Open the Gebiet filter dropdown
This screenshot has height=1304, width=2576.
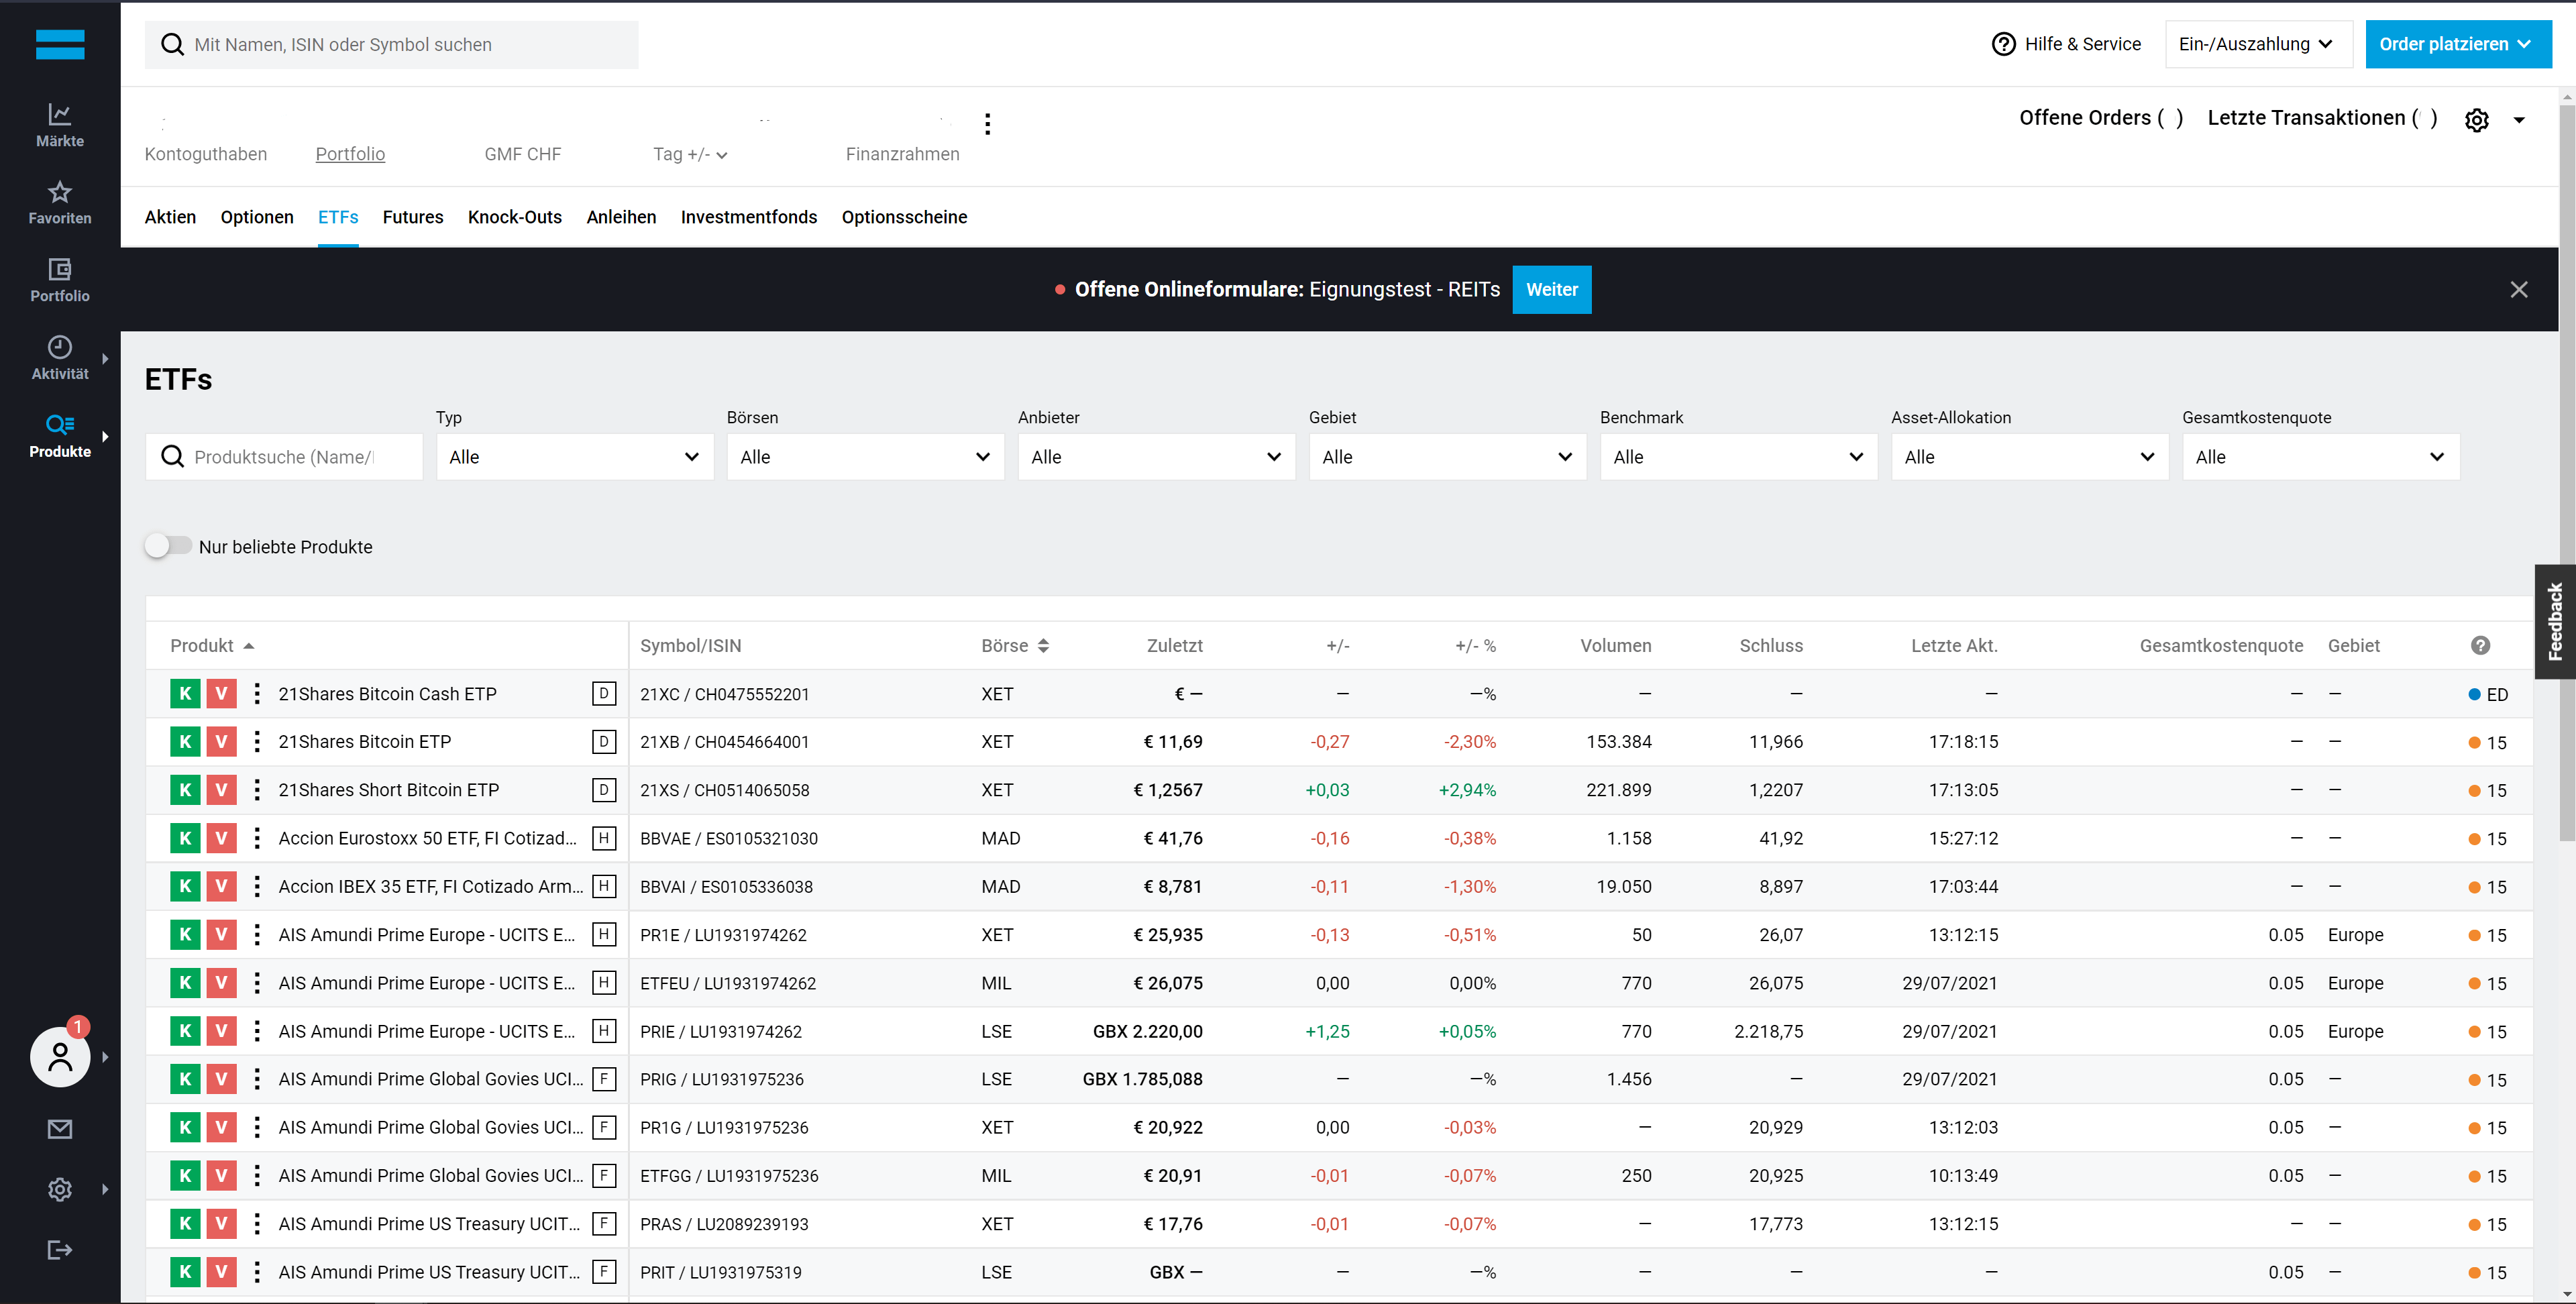[x=1447, y=457]
